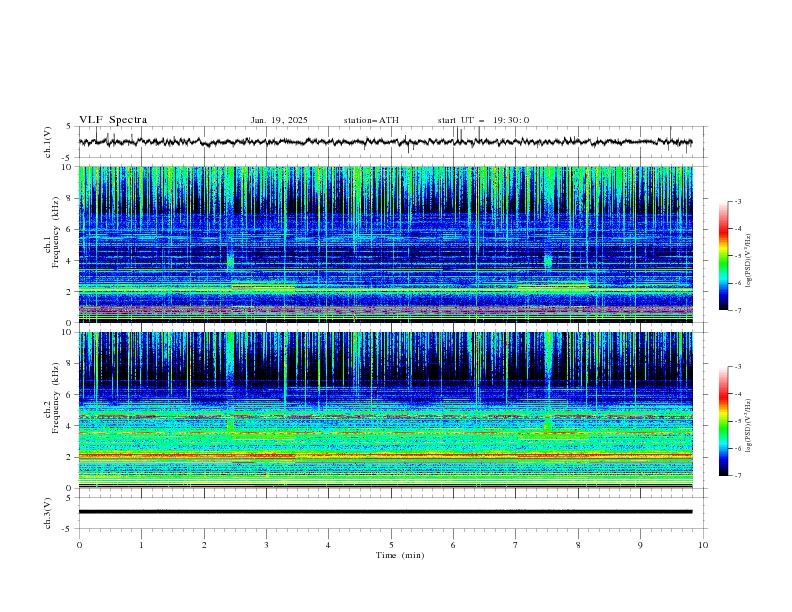Select ch.2 colorbar label log(PSD)(V²/Hz)
This screenshot has width=792, height=612.
tap(749, 426)
